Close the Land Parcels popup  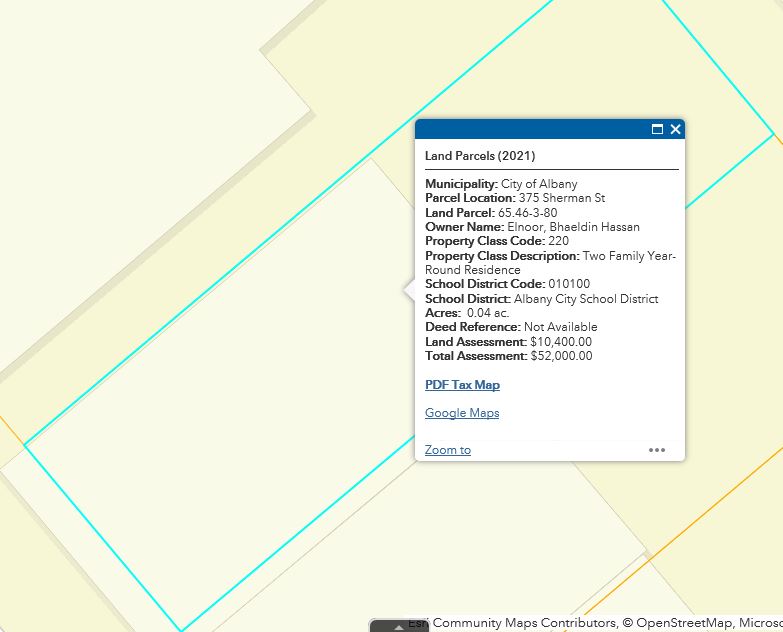pos(676,129)
